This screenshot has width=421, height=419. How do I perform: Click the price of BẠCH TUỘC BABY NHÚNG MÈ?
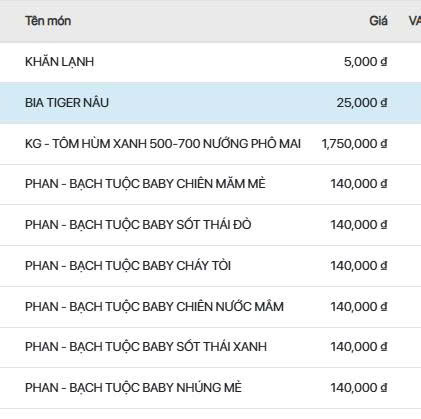[359, 388]
